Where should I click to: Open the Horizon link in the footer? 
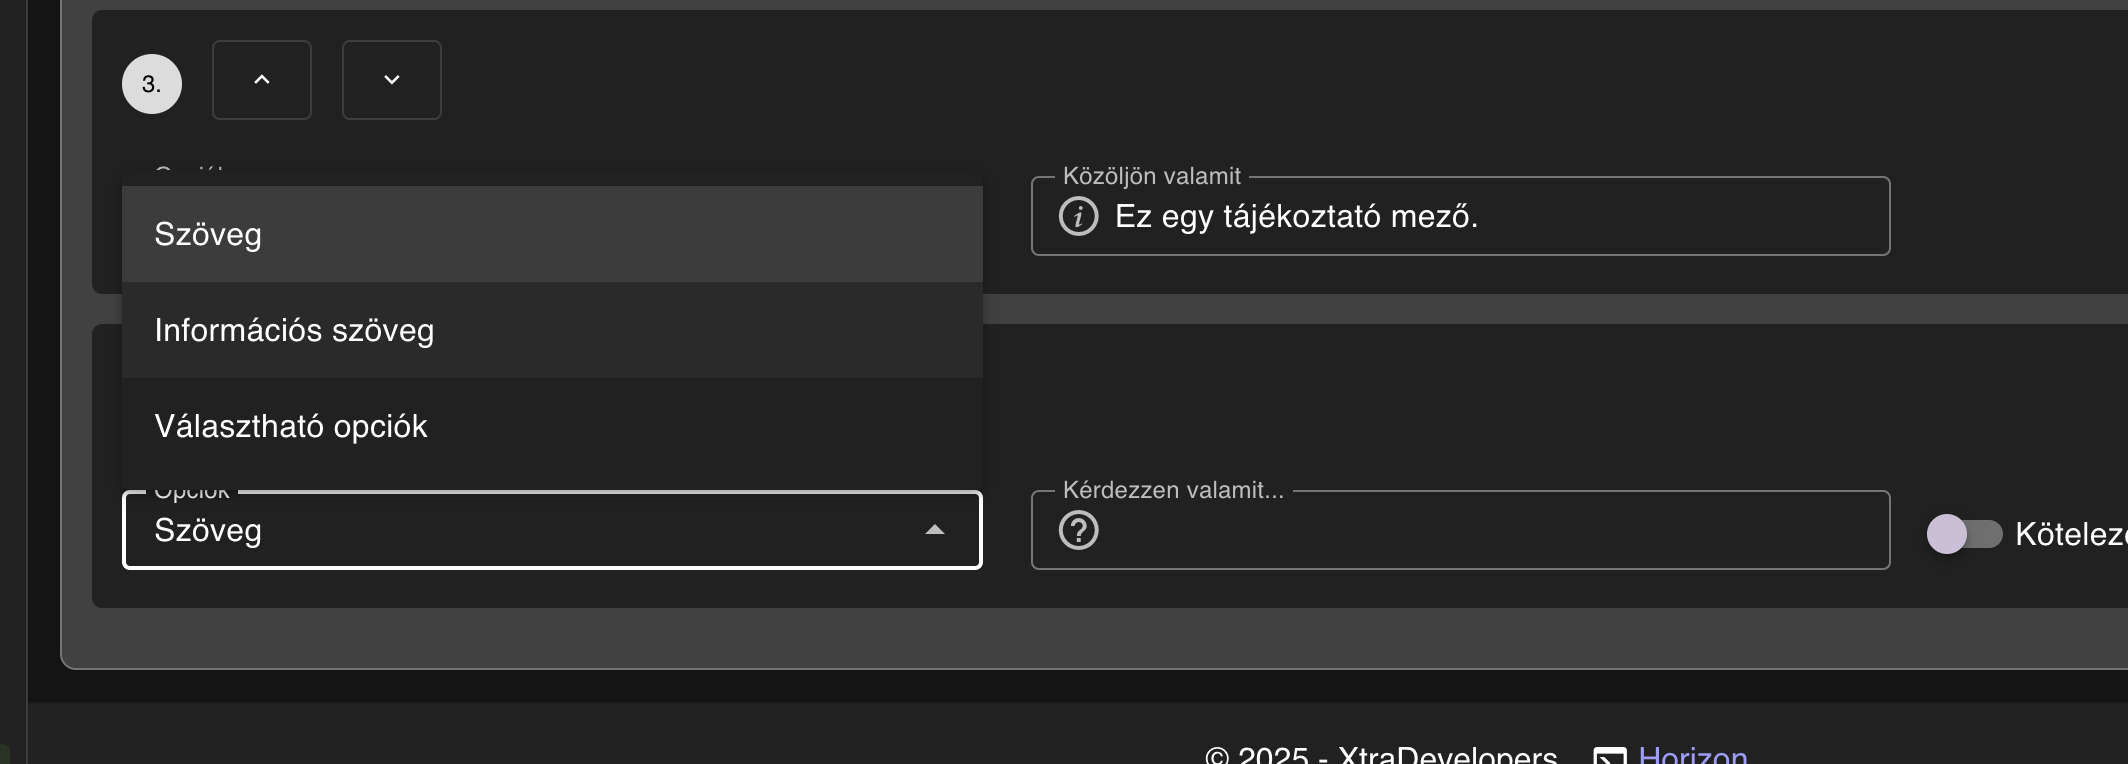click(1691, 757)
